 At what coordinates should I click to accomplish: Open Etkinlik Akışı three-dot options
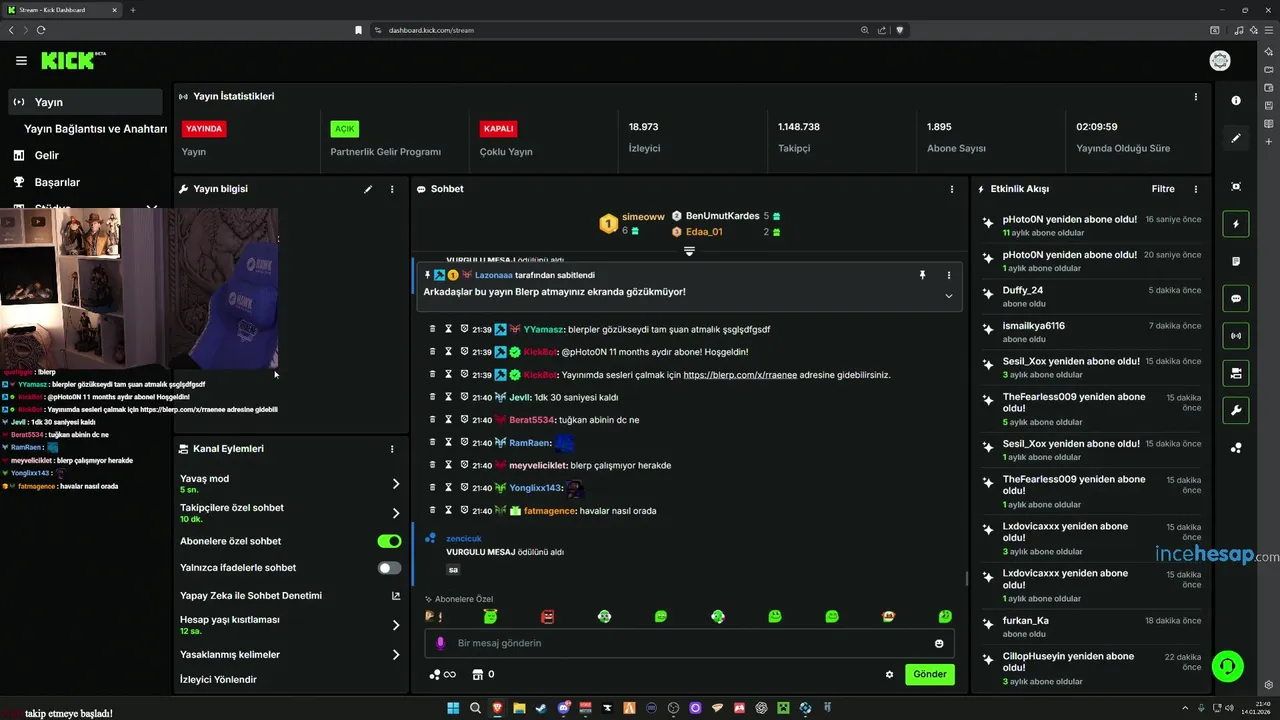(1196, 189)
